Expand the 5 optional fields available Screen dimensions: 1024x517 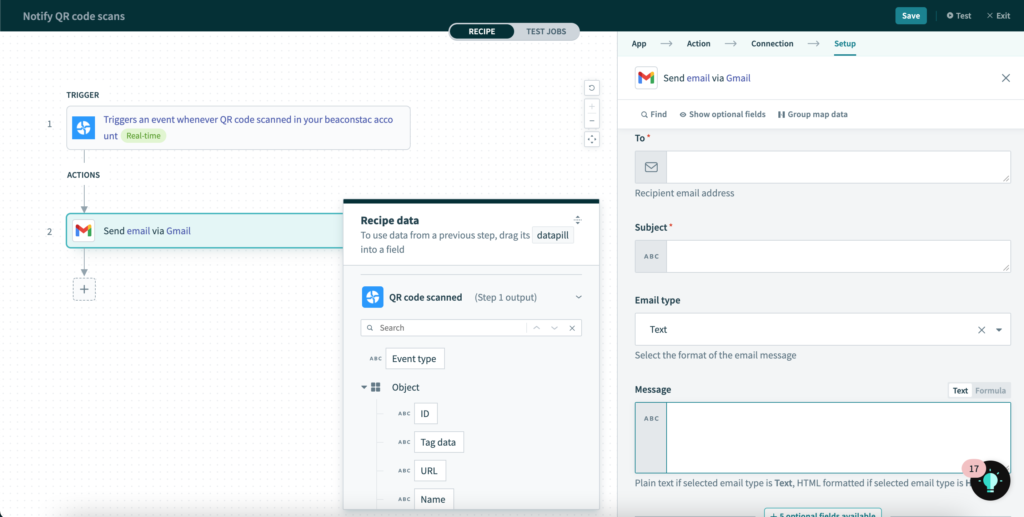823,512
